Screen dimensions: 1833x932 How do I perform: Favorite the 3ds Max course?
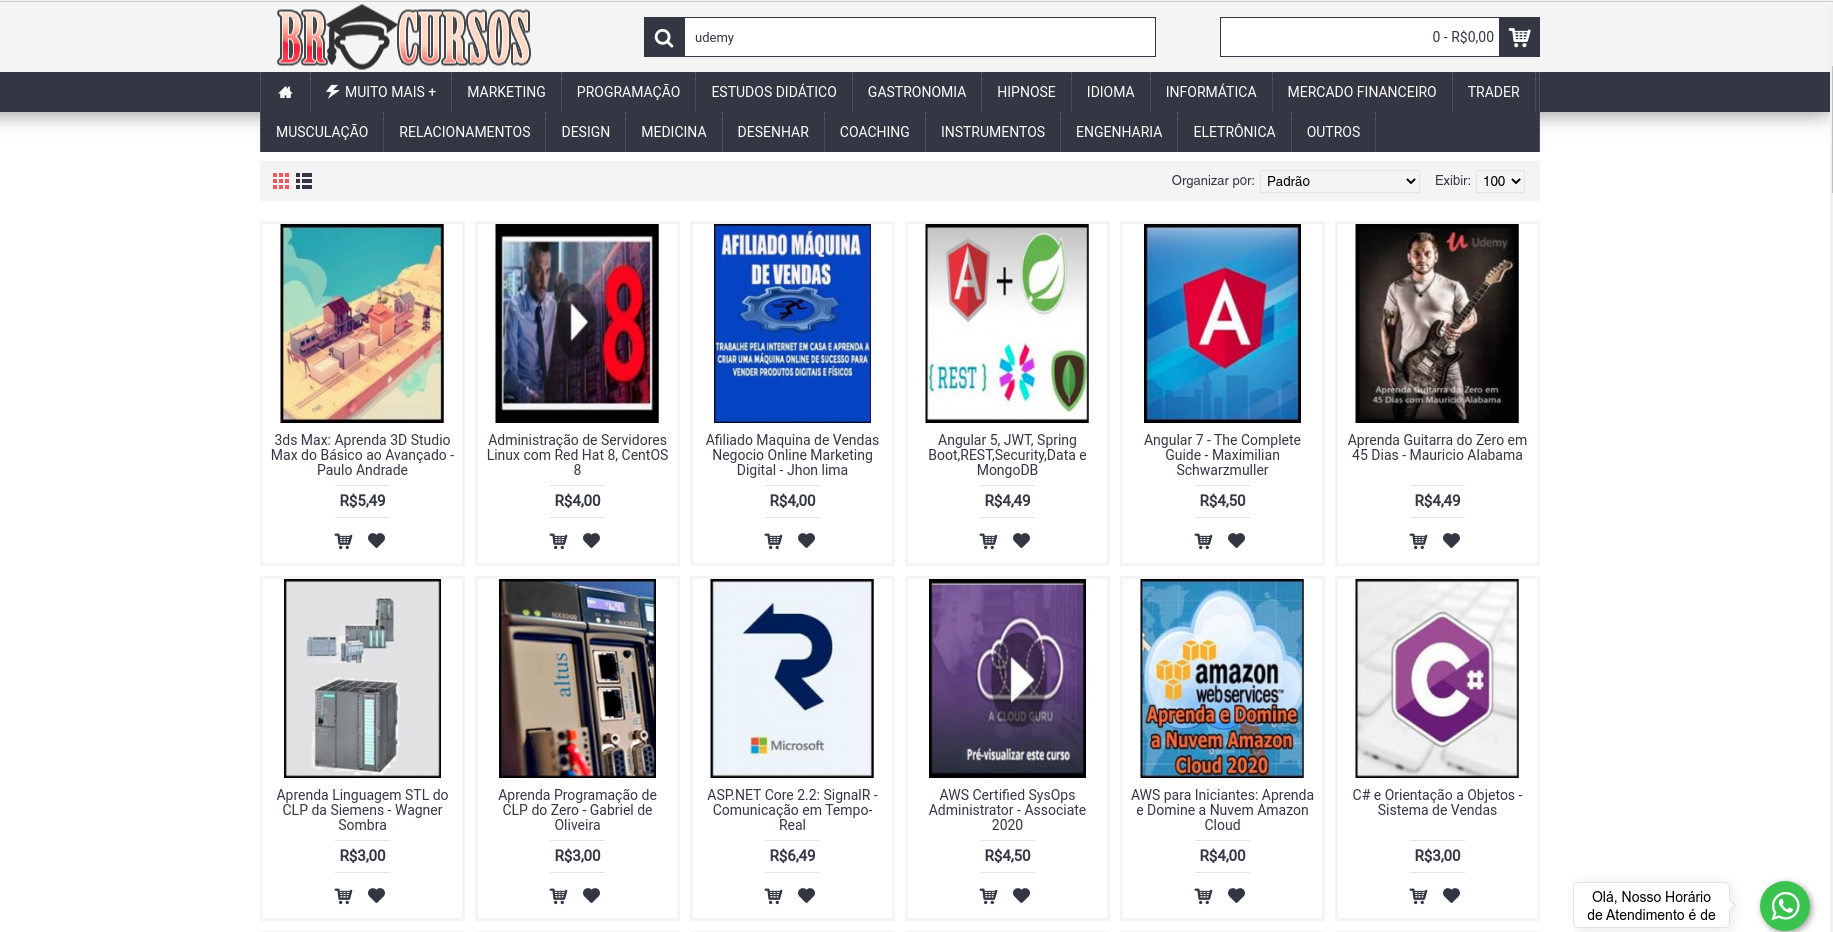point(377,540)
